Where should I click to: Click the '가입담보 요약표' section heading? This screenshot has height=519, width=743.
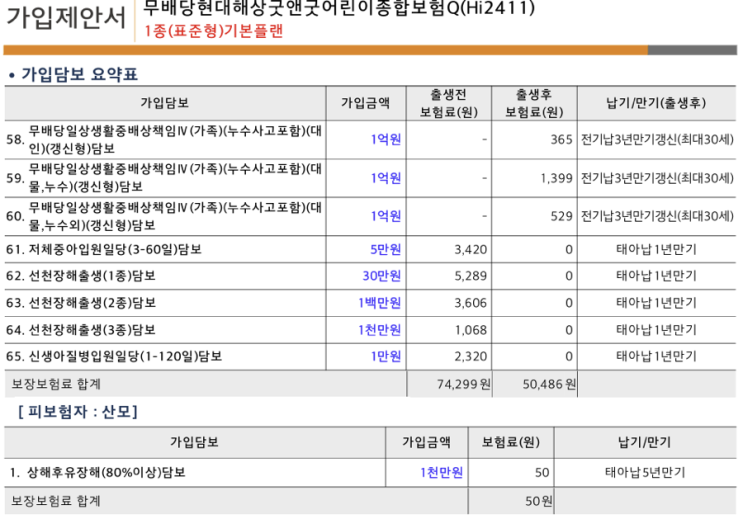click(x=79, y=74)
